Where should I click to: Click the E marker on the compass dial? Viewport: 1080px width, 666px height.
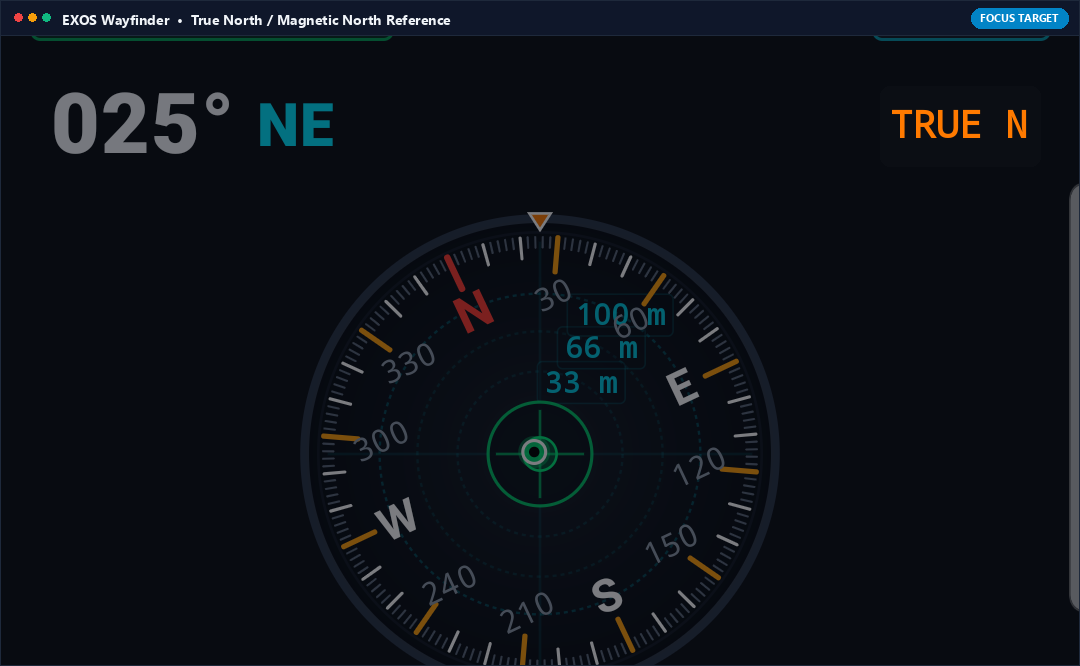(683, 386)
